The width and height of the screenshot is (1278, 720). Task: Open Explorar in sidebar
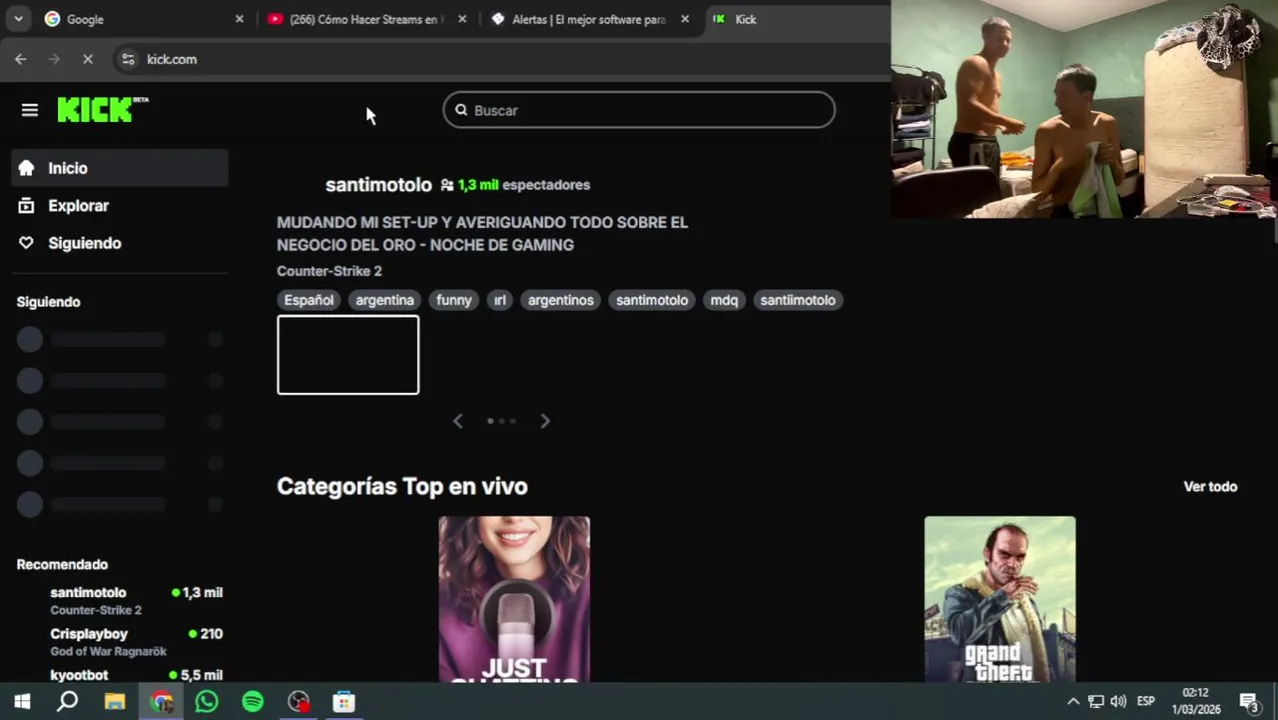tap(120, 206)
